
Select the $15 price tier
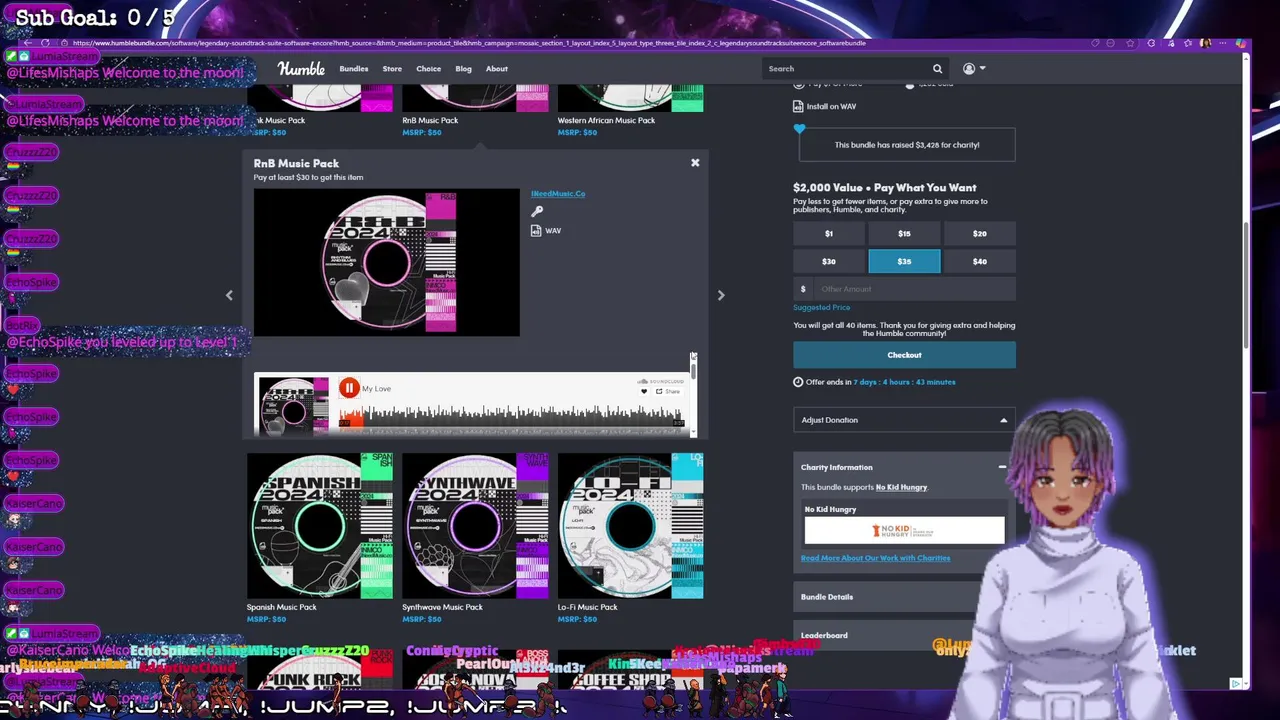(x=904, y=234)
